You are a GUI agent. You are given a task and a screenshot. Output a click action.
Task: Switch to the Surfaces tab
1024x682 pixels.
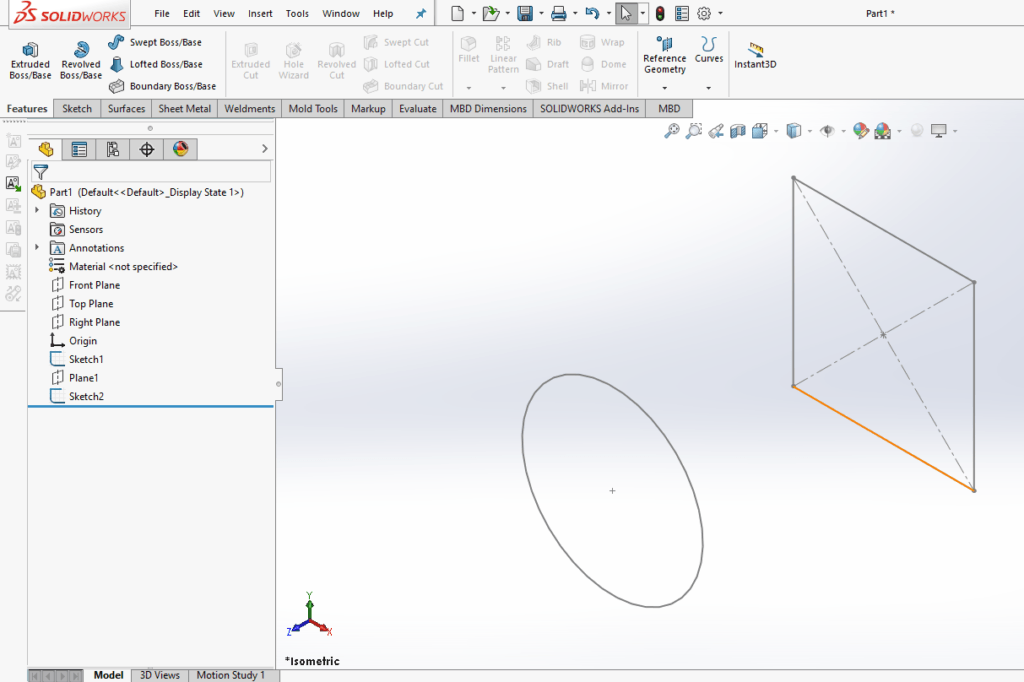coord(126,108)
